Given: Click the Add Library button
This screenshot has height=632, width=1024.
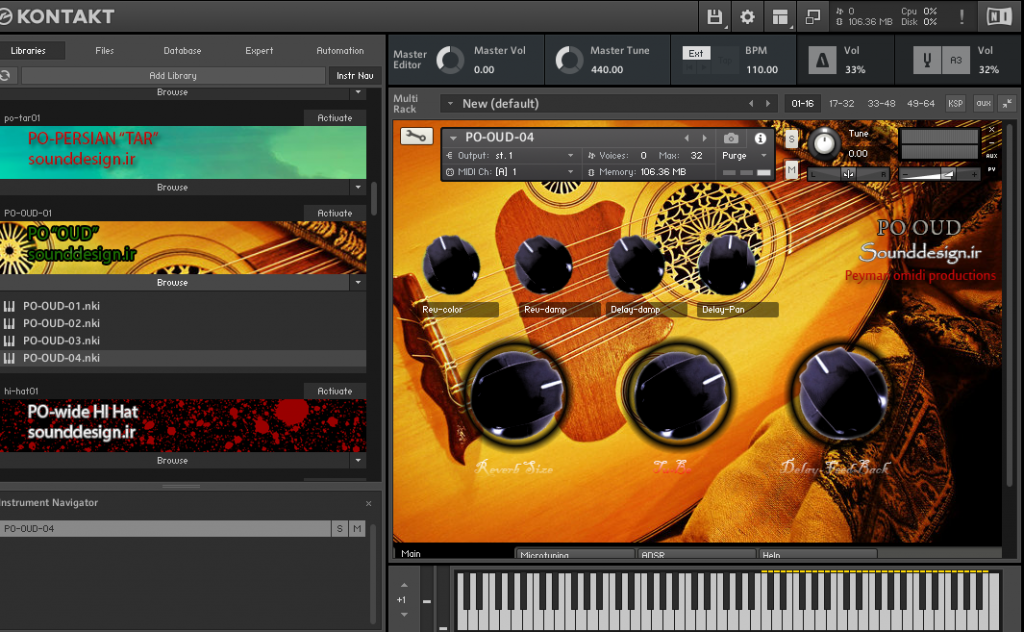Looking at the screenshot, I should pyautogui.click(x=173, y=76).
